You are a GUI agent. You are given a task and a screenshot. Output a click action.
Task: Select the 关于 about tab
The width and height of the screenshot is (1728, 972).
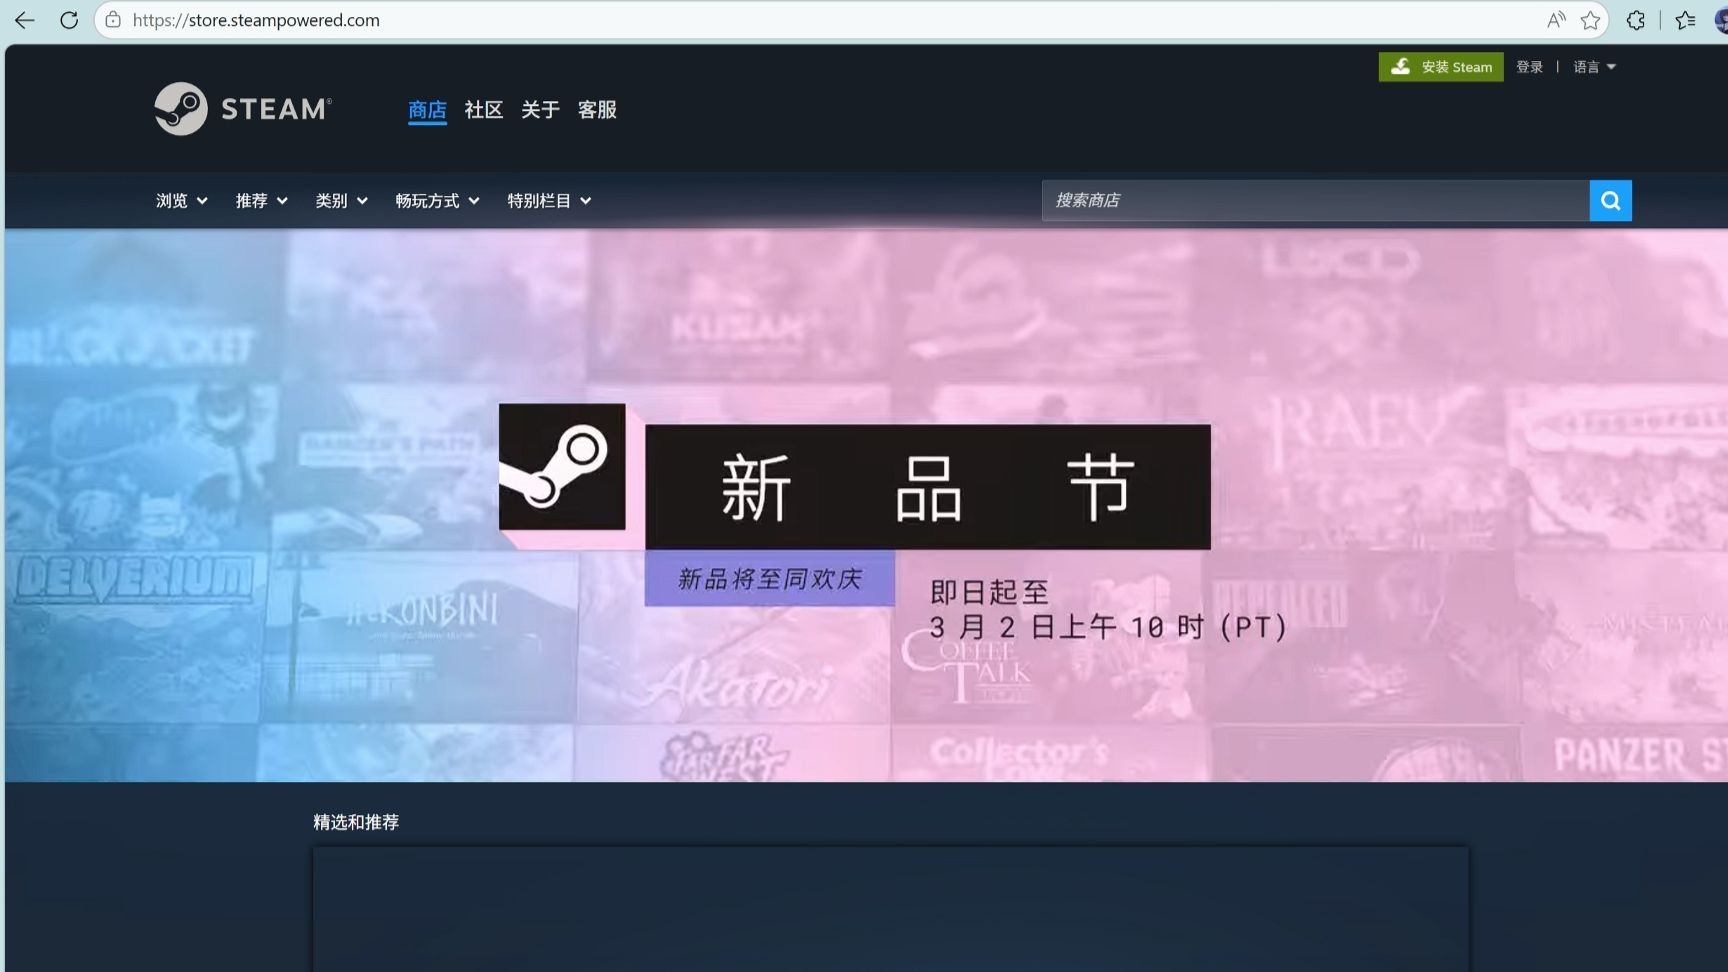pyautogui.click(x=540, y=110)
